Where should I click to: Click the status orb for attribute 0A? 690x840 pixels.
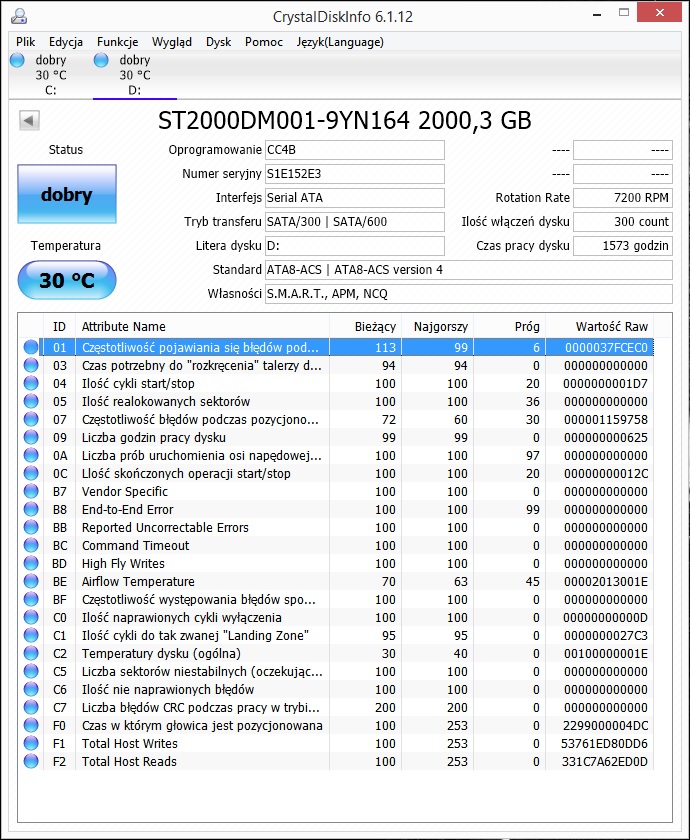coord(31,455)
